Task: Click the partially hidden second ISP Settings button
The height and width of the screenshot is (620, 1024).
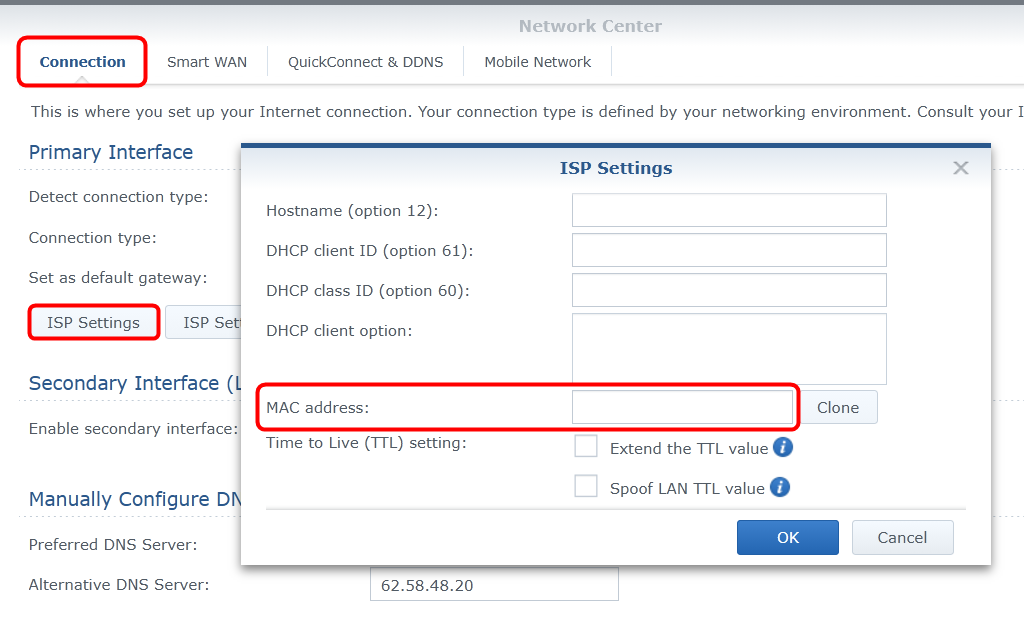Action: 204,323
